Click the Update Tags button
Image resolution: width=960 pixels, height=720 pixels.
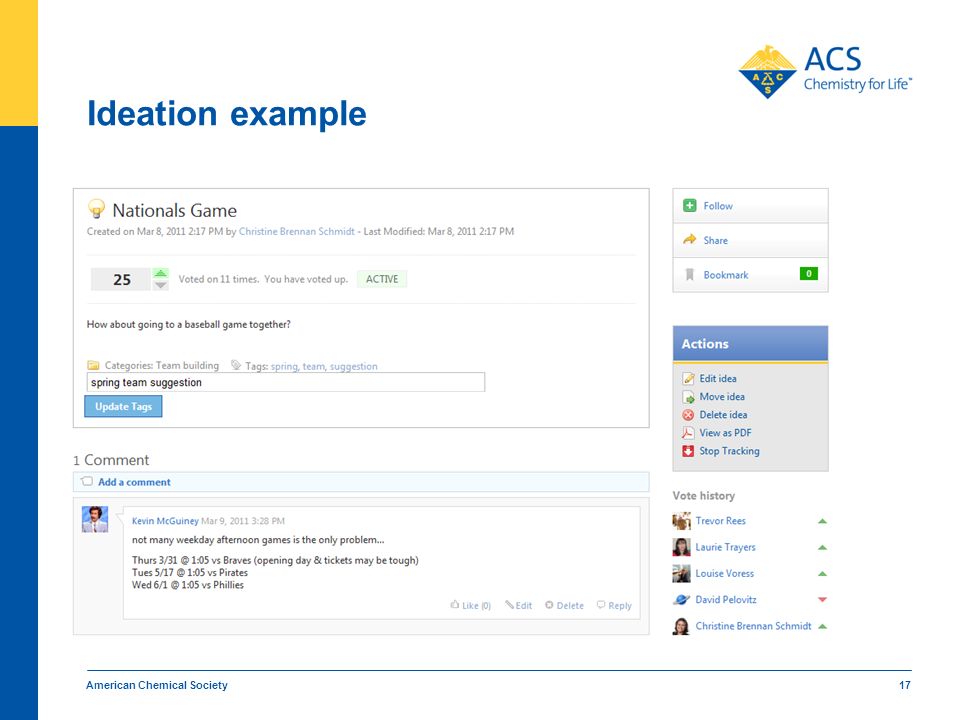[123, 407]
